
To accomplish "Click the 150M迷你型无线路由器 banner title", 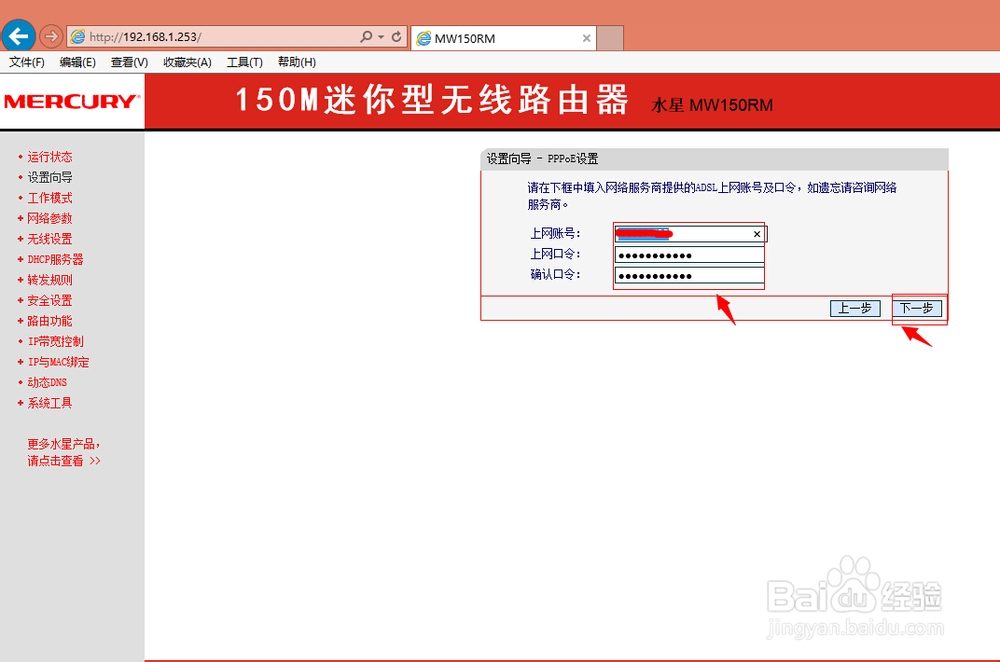I will point(432,100).
